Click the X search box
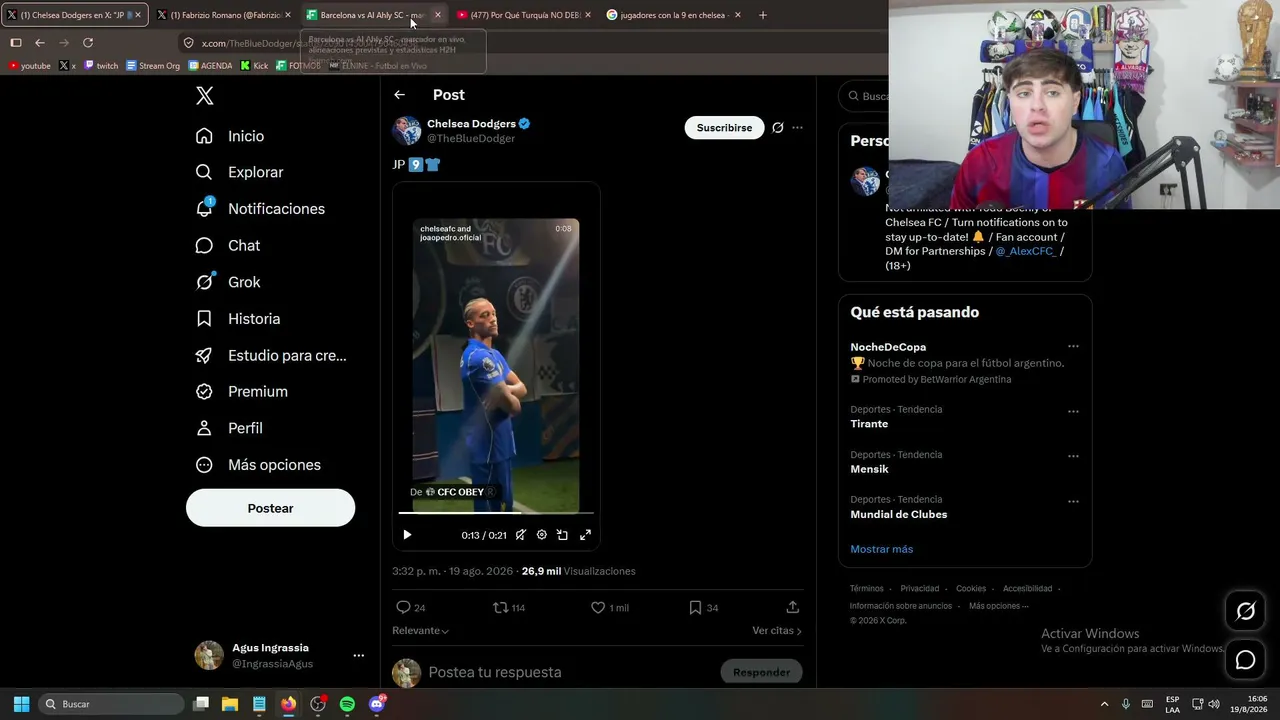The width and height of the screenshot is (1280, 720). click(866, 96)
